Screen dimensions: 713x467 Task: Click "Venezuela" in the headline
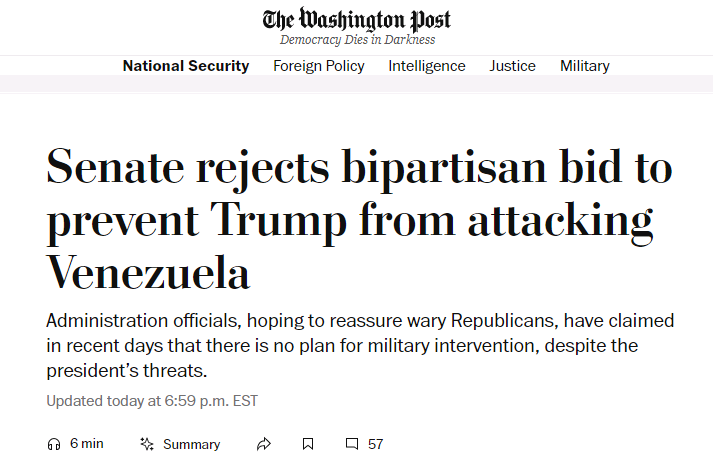point(148,270)
